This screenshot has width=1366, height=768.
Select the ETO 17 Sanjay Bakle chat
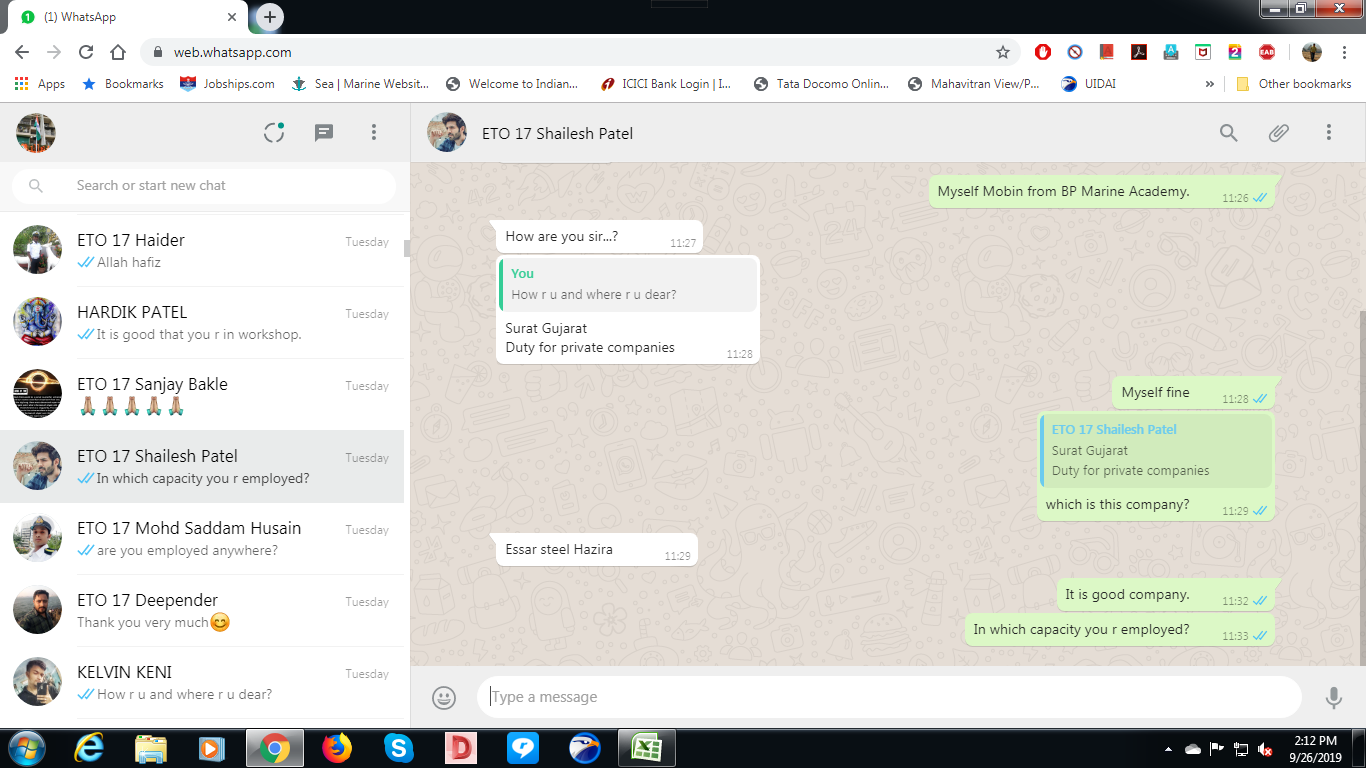[x=202, y=394]
